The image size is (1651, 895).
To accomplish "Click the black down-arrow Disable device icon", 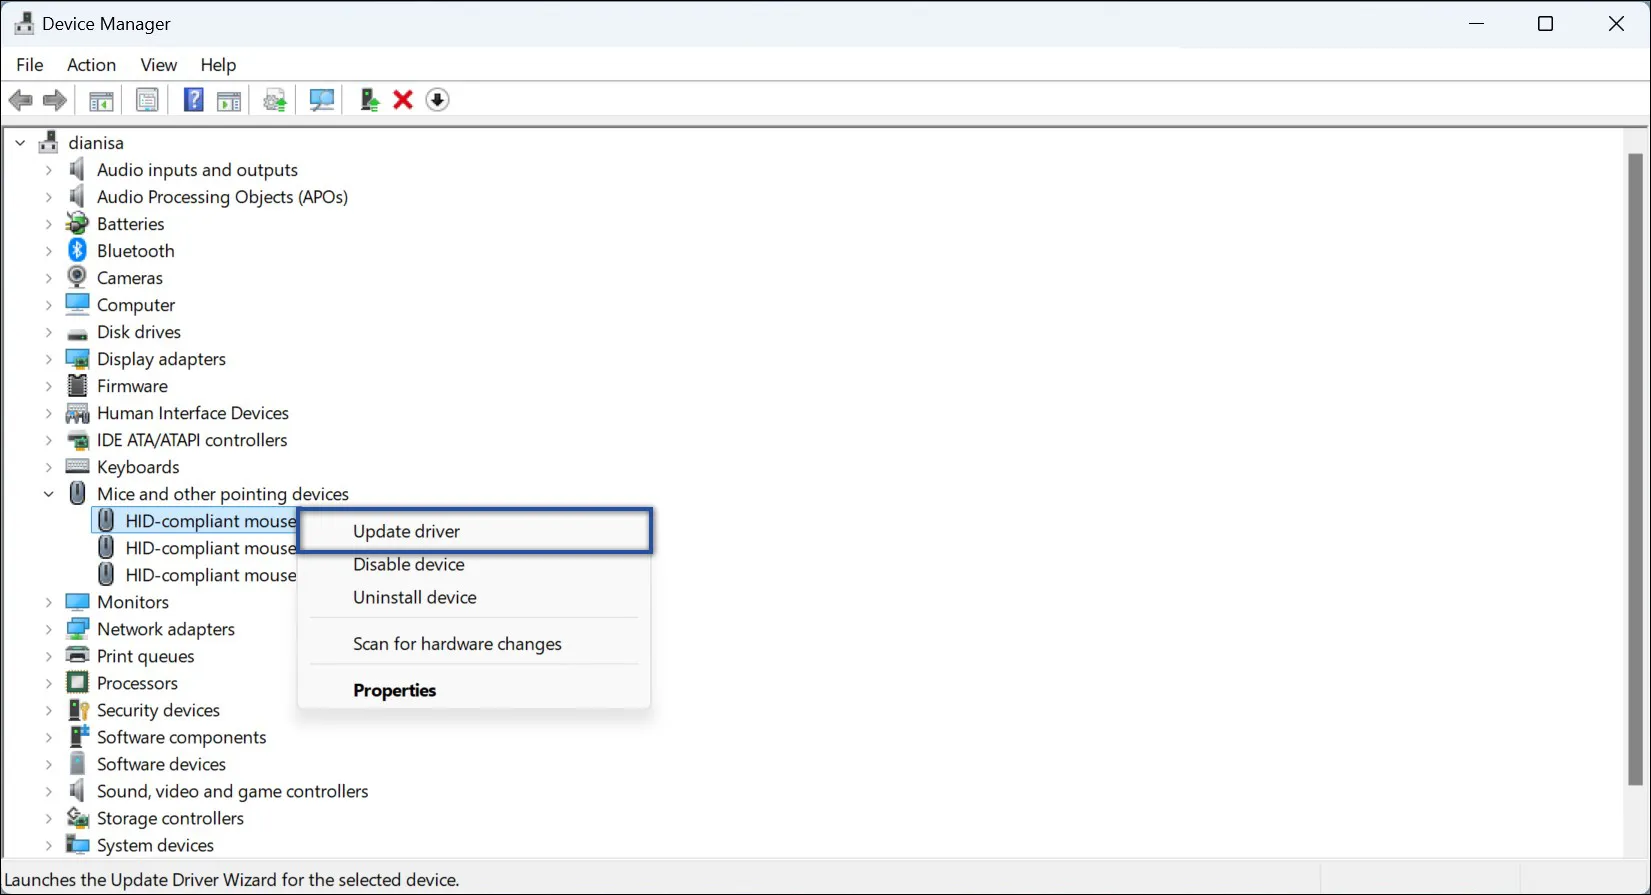I will pos(437,100).
